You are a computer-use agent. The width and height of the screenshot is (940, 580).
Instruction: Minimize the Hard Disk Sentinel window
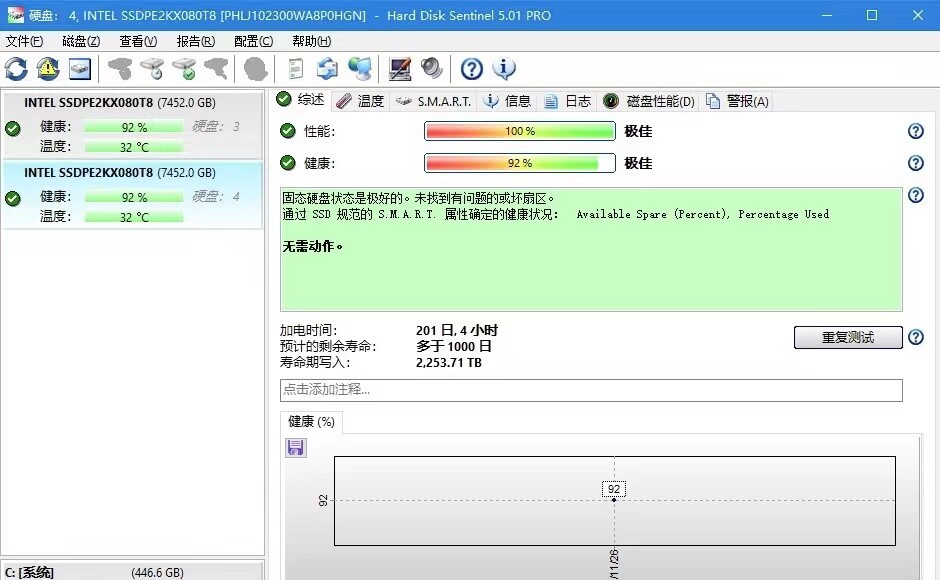[x=827, y=15]
